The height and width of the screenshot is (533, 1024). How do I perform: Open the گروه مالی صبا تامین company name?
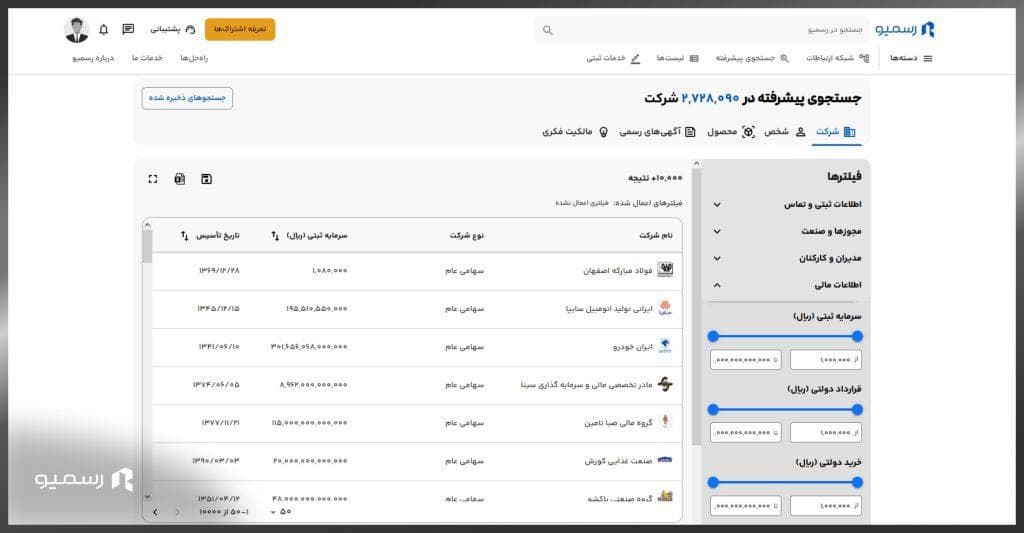pos(618,423)
